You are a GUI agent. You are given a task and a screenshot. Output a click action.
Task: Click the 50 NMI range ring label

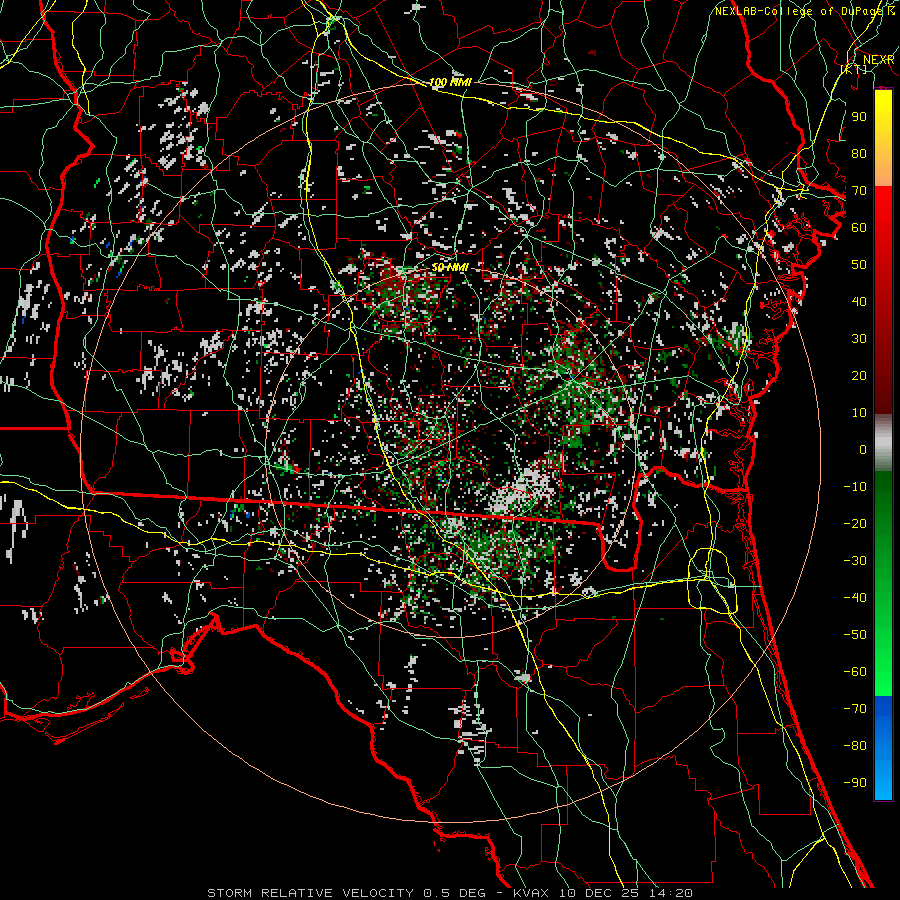[x=450, y=267]
